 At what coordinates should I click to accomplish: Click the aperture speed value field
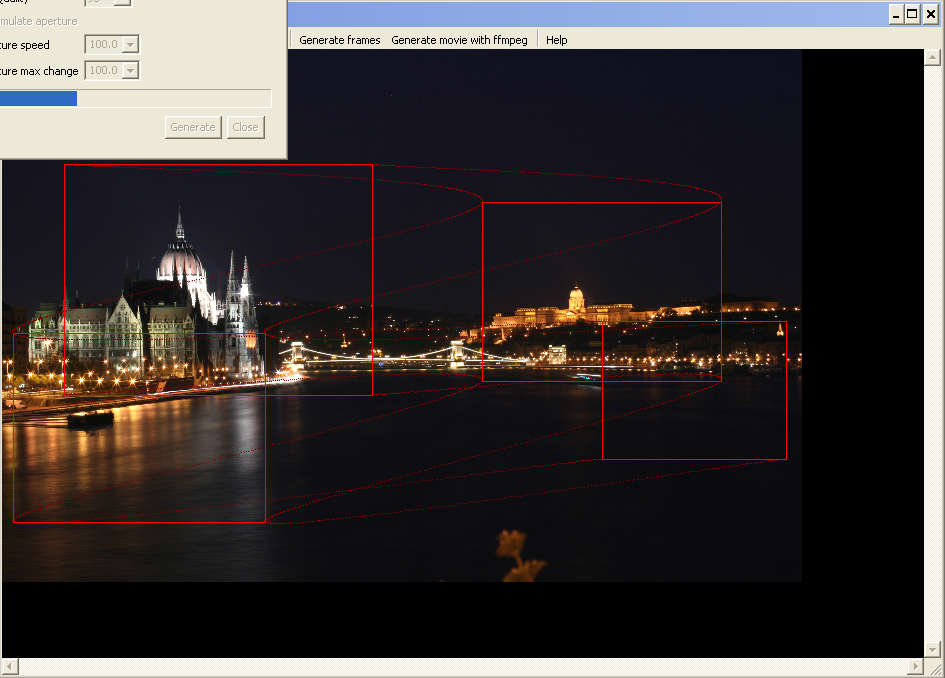coord(104,44)
